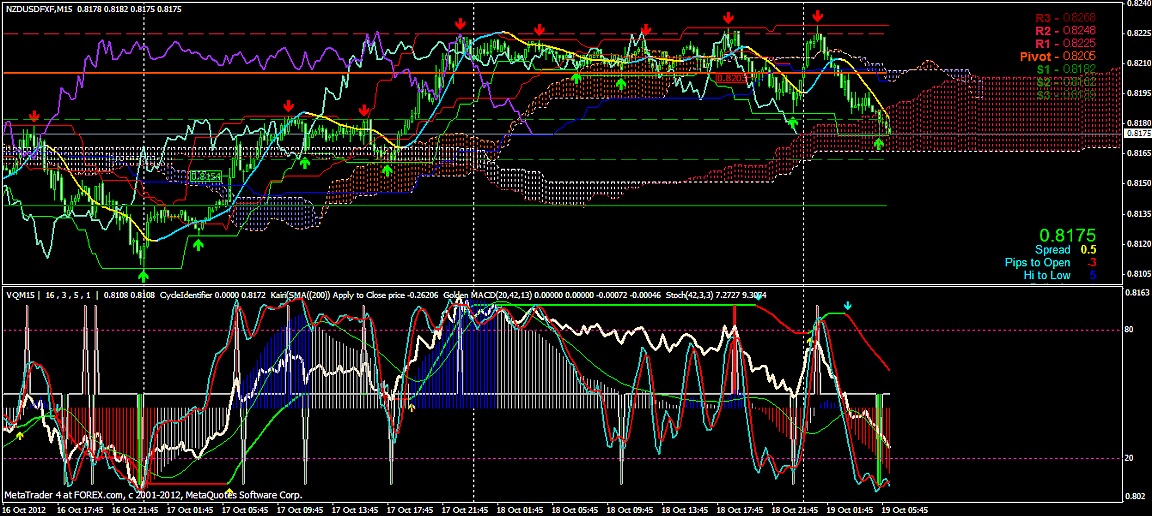Click the current price tag 0.8175 on right axis
1152x516 pixels.
pyautogui.click(x=1137, y=133)
